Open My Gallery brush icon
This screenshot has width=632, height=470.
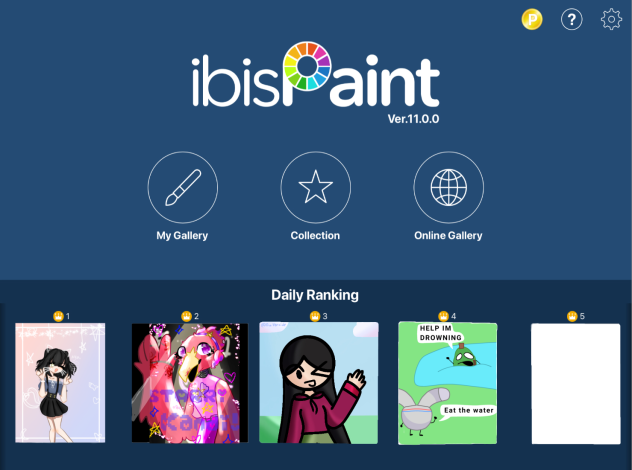[183, 187]
